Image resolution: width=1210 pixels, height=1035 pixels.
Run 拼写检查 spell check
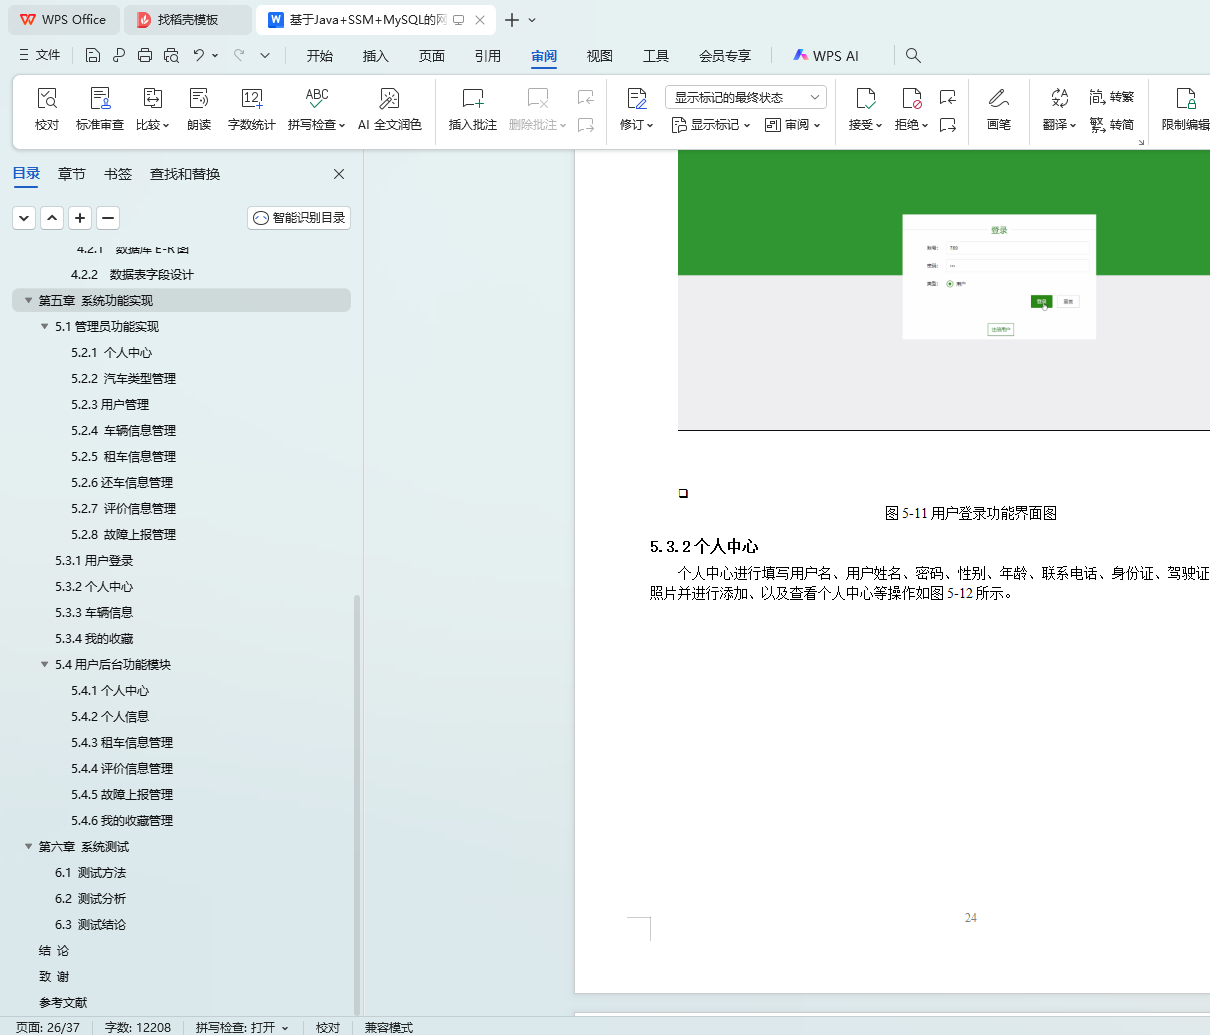[316, 109]
